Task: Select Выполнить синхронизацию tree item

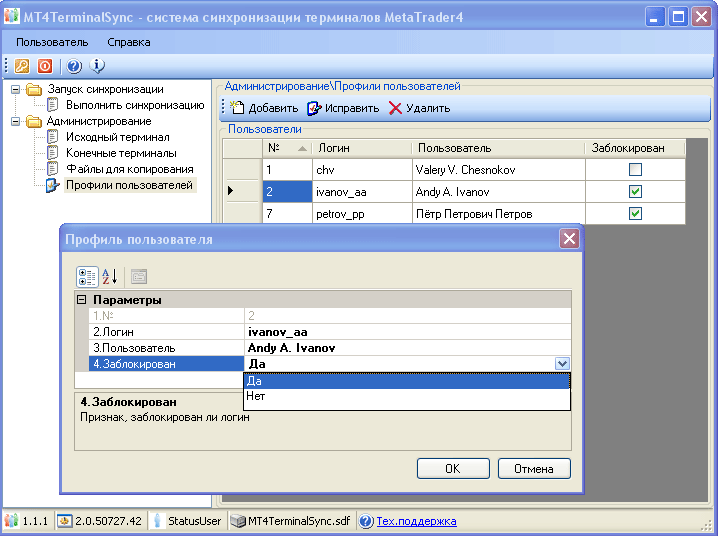Action: coord(135,105)
